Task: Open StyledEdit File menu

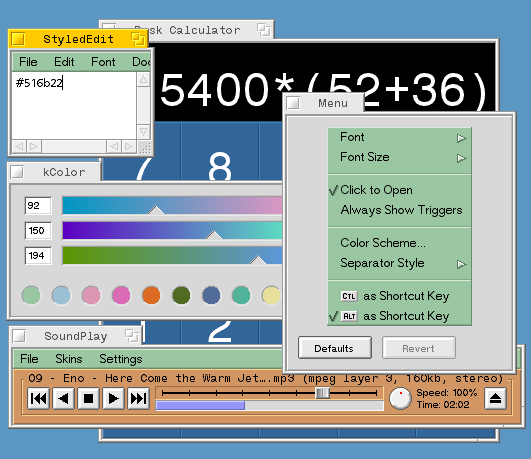Action: coord(28,62)
